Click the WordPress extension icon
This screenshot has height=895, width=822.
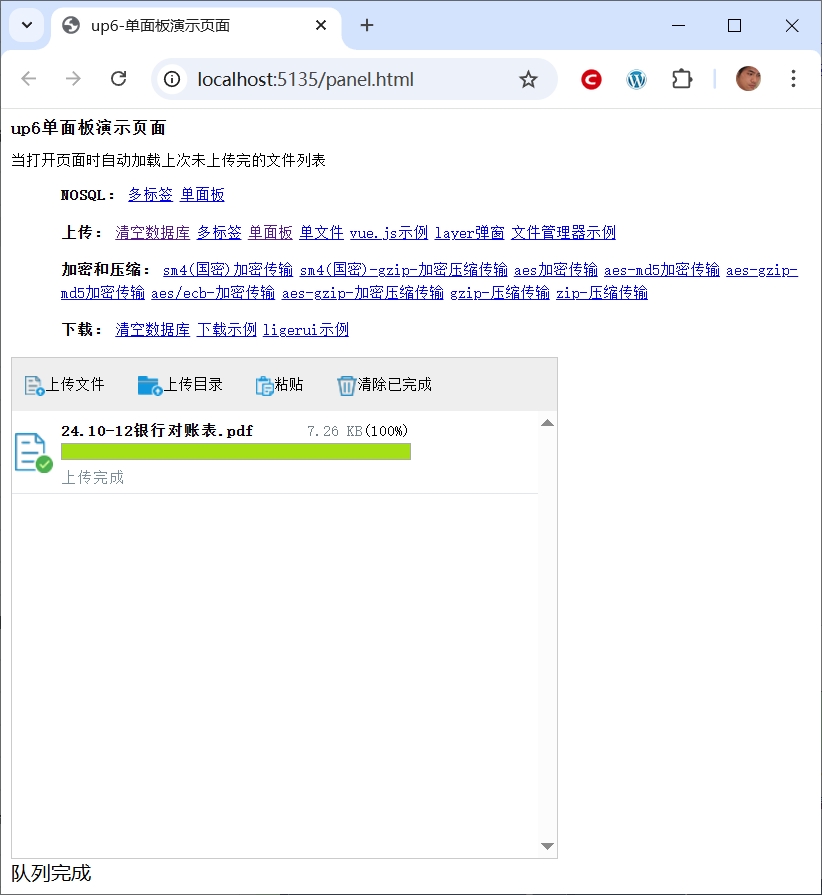pos(636,79)
